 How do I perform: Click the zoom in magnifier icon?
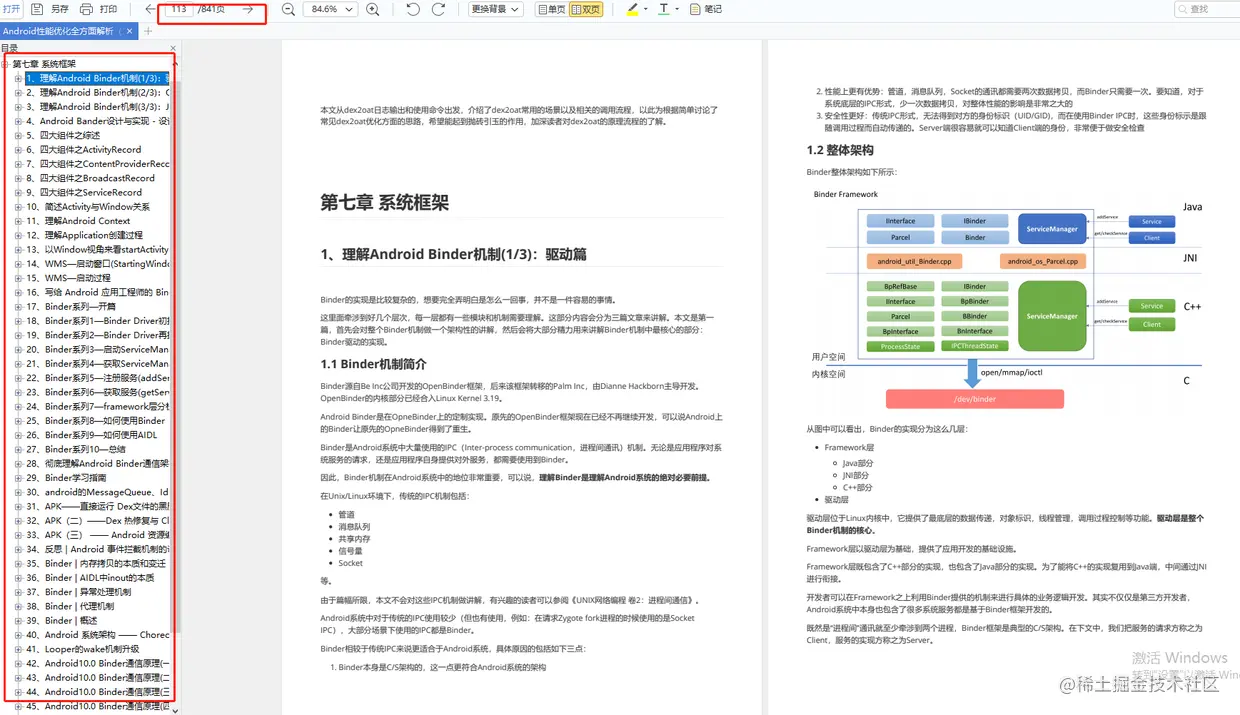pyautogui.click(x=373, y=9)
